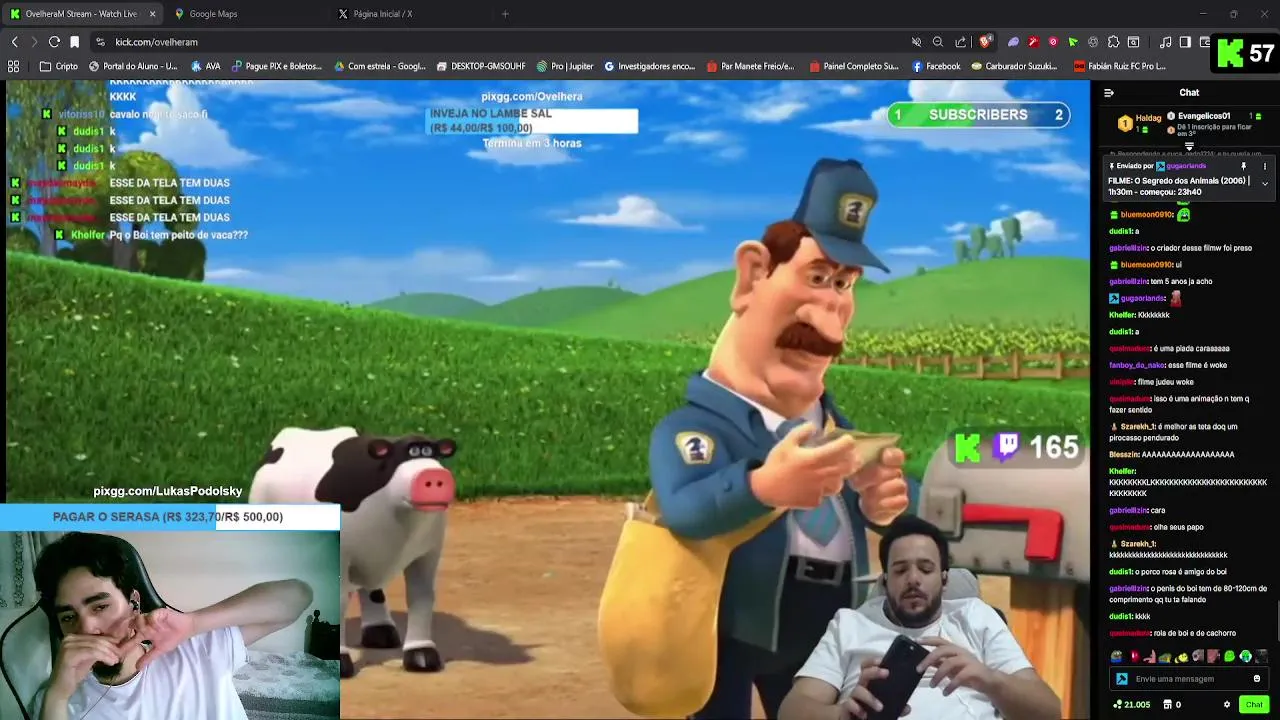The height and width of the screenshot is (720, 1280).
Task: Click username gugaorlands in pinned message
Action: [1186, 166]
